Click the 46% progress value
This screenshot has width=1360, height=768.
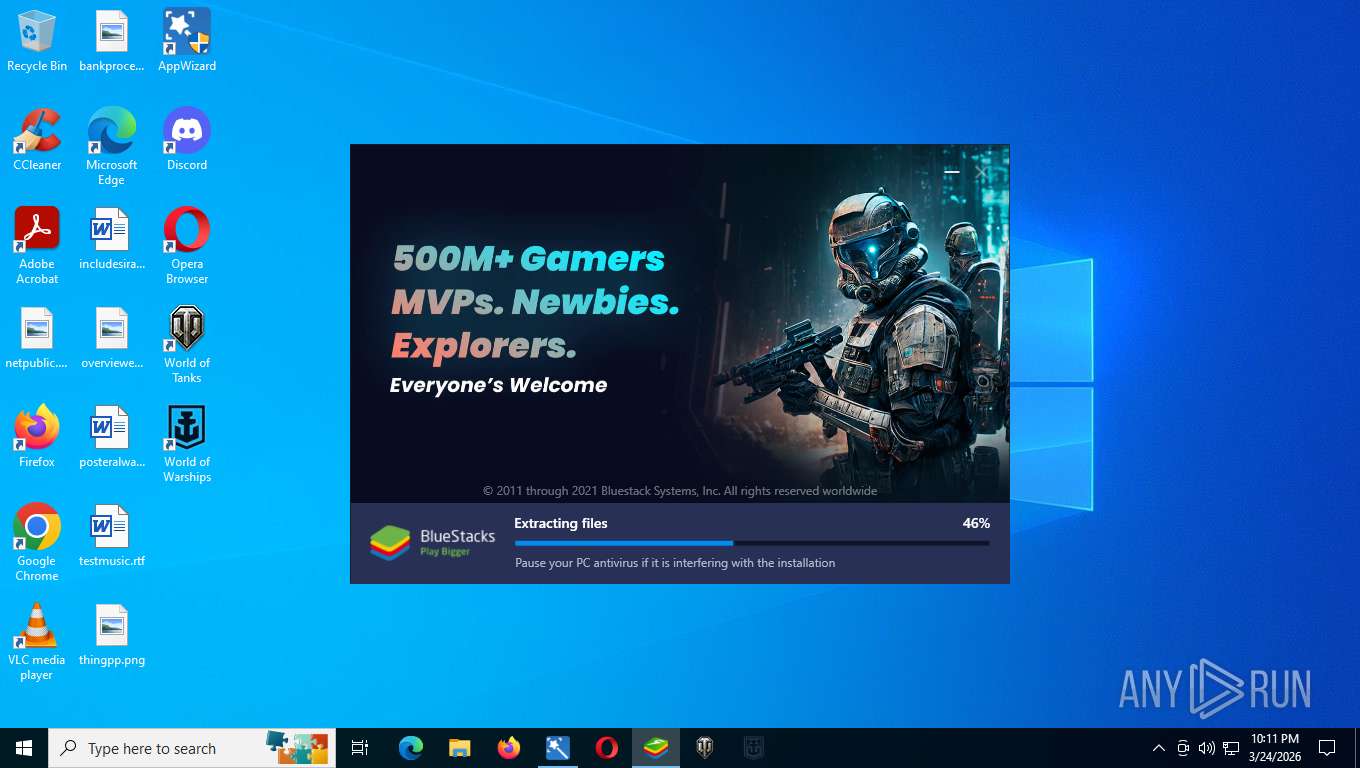(x=976, y=523)
